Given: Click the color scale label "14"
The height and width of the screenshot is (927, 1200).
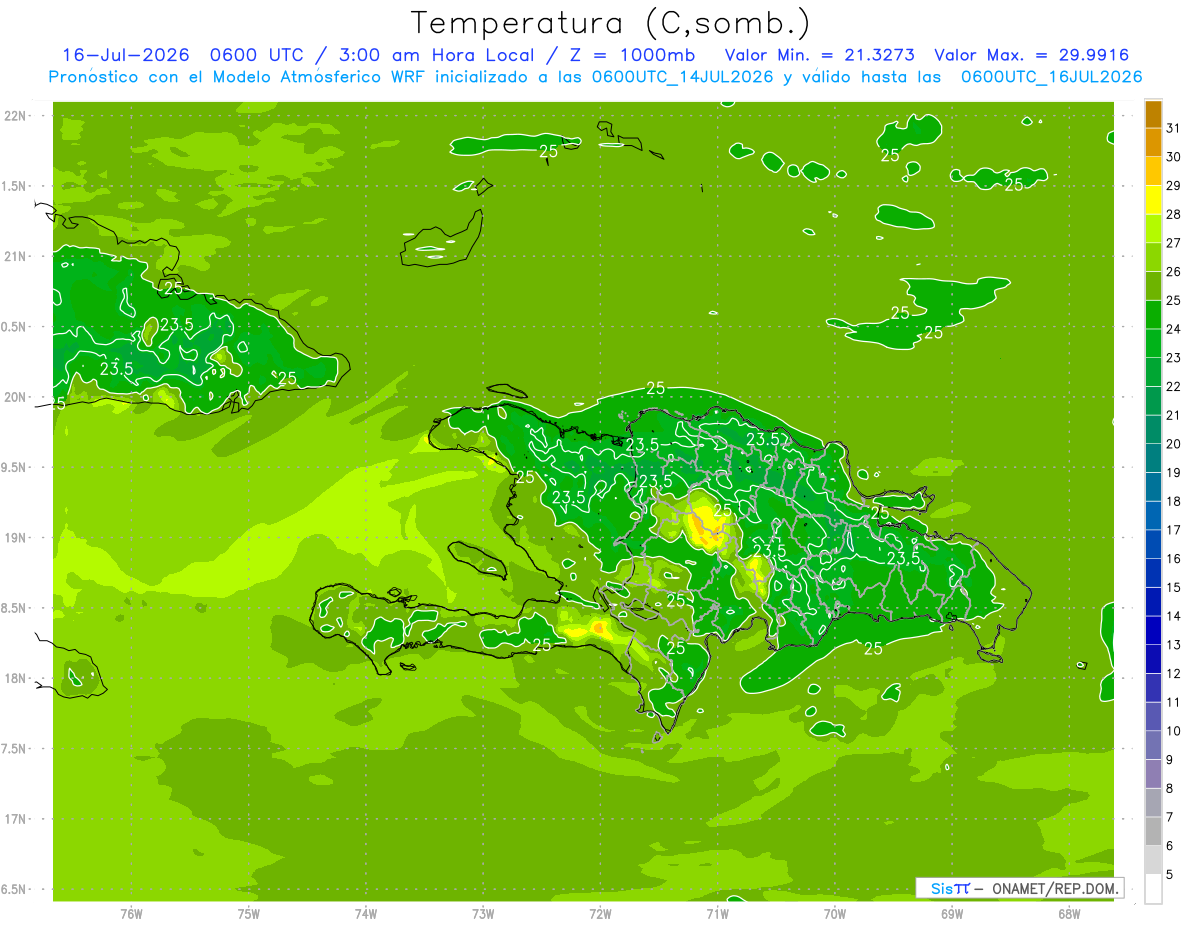Looking at the screenshot, I should [x=1174, y=616].
